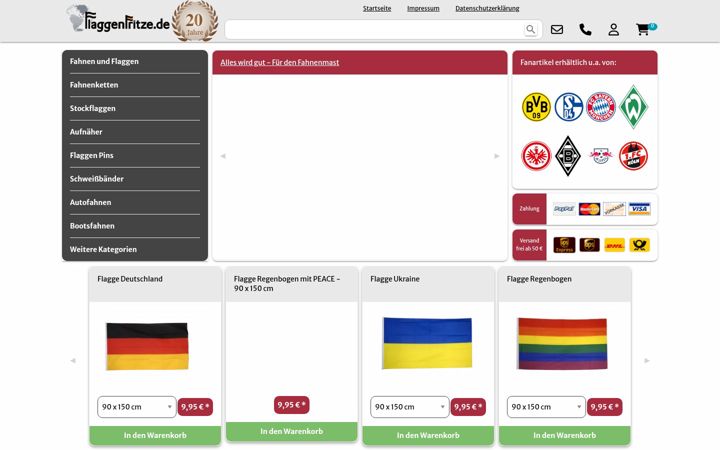Image resolution: width=720 pixels, height=450 pixels.
Task: Select the Borussia Mönchengladbach logo
Action: [x=568, y=156]
